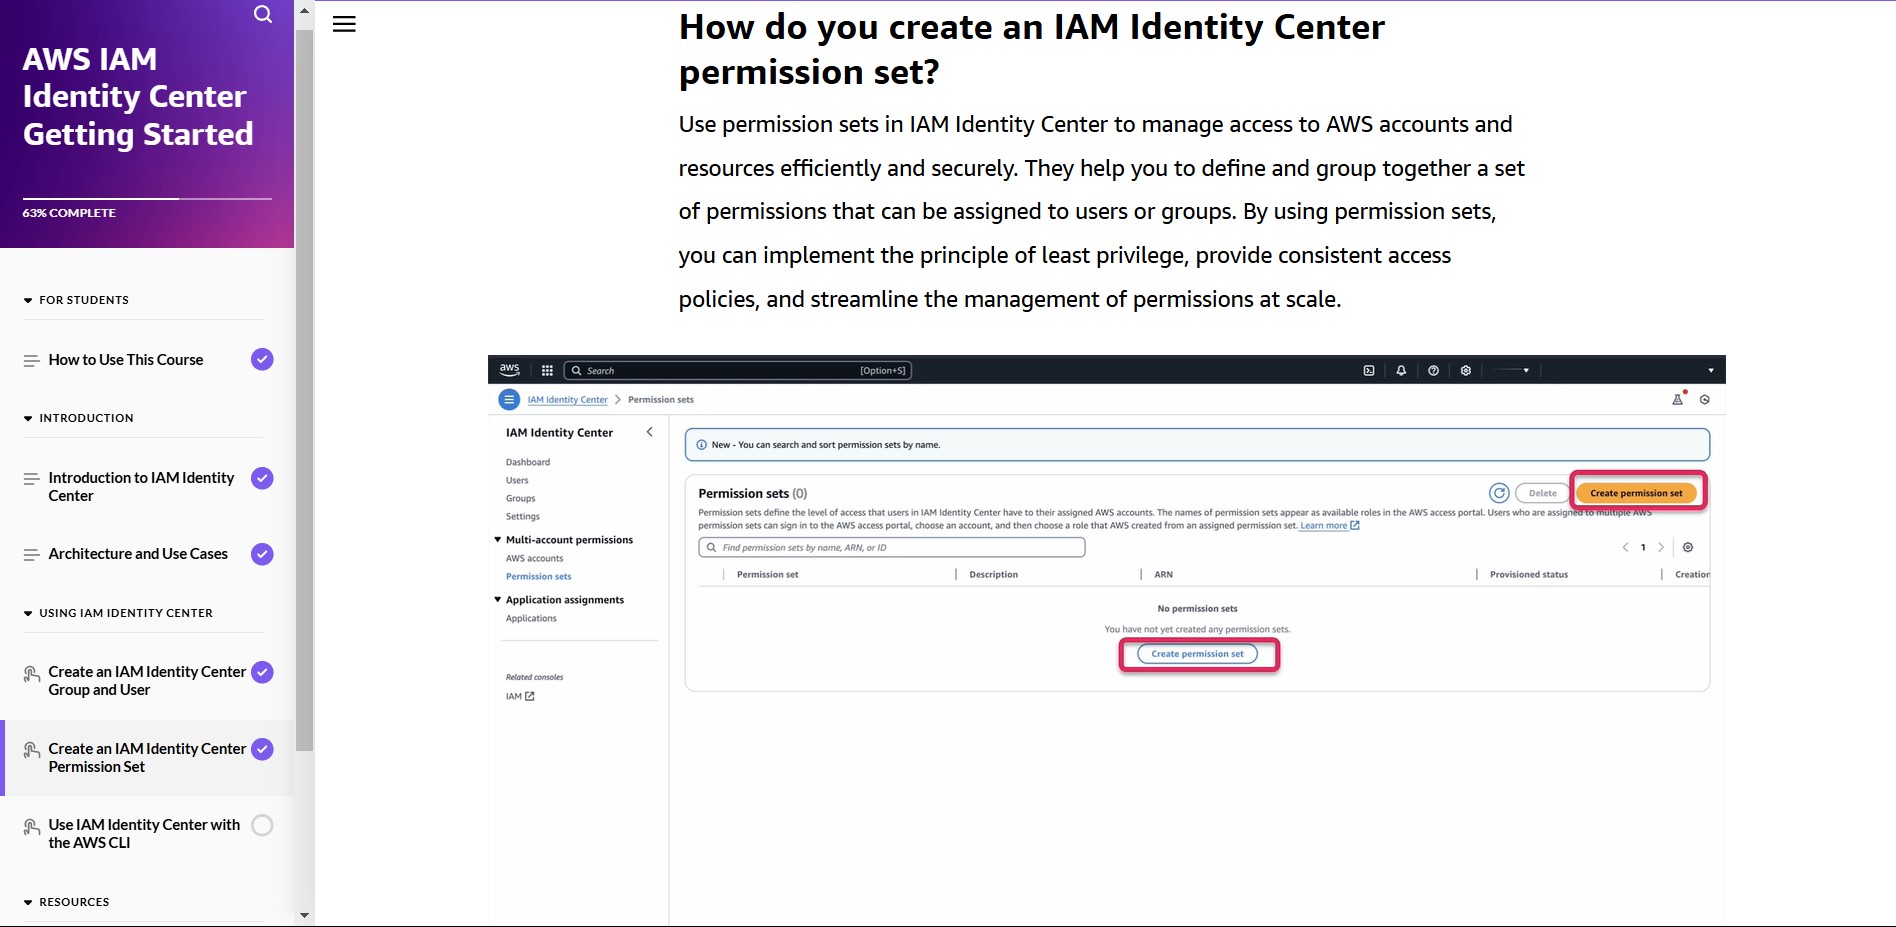The height and width of the screenshot is (927, 1896).
Task: Click the services grid icon in the console screenshot
Action: [x=547, y=370]
